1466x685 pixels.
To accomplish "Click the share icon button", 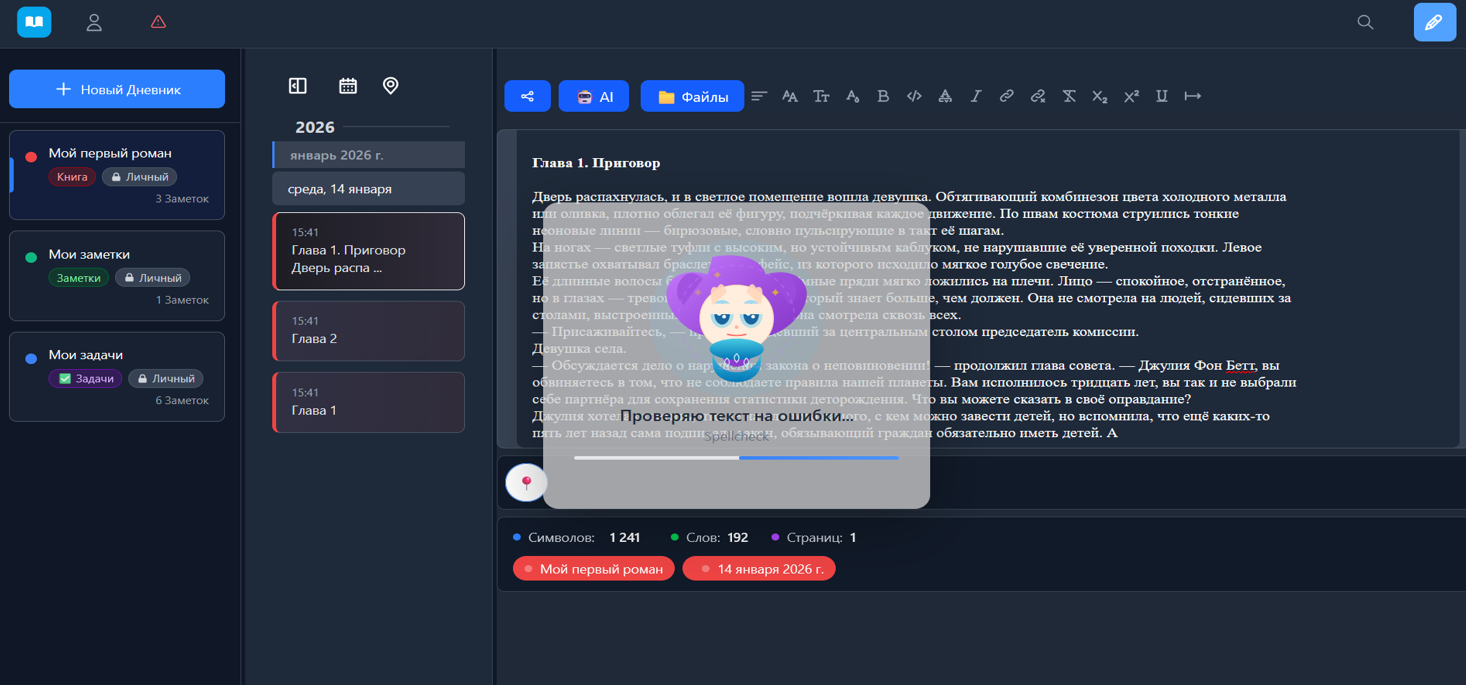I will (527, 96).
